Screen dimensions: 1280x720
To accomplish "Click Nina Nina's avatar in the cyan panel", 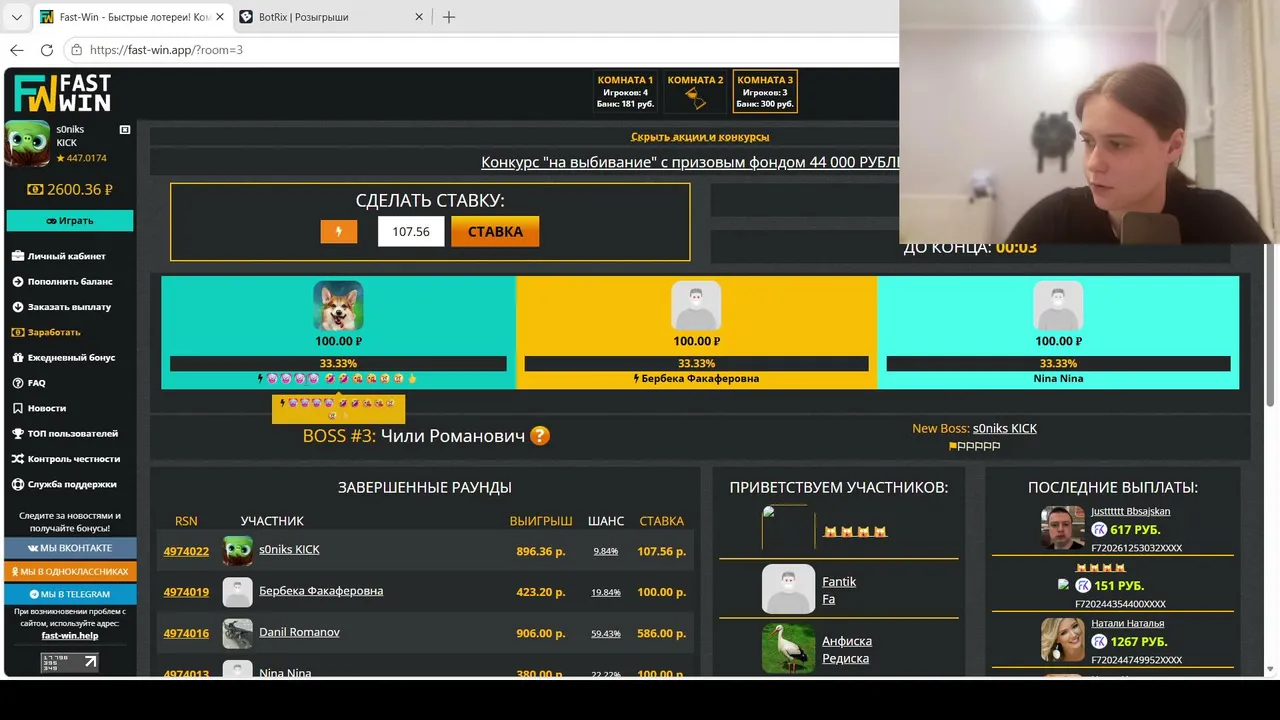I will pos(1058,305).
